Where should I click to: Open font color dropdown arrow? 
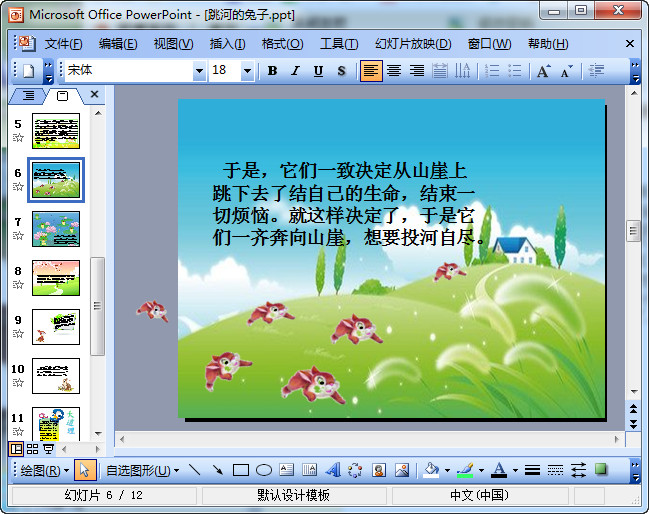[515, 471]
